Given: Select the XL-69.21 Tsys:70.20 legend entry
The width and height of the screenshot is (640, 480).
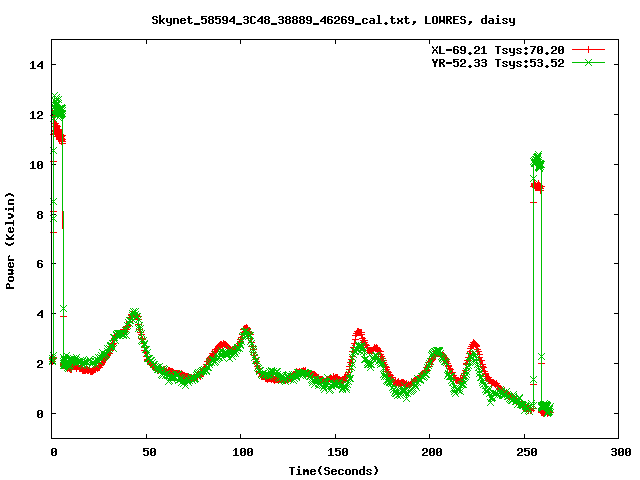Looking at the screenshot, I should pos(498,50).
